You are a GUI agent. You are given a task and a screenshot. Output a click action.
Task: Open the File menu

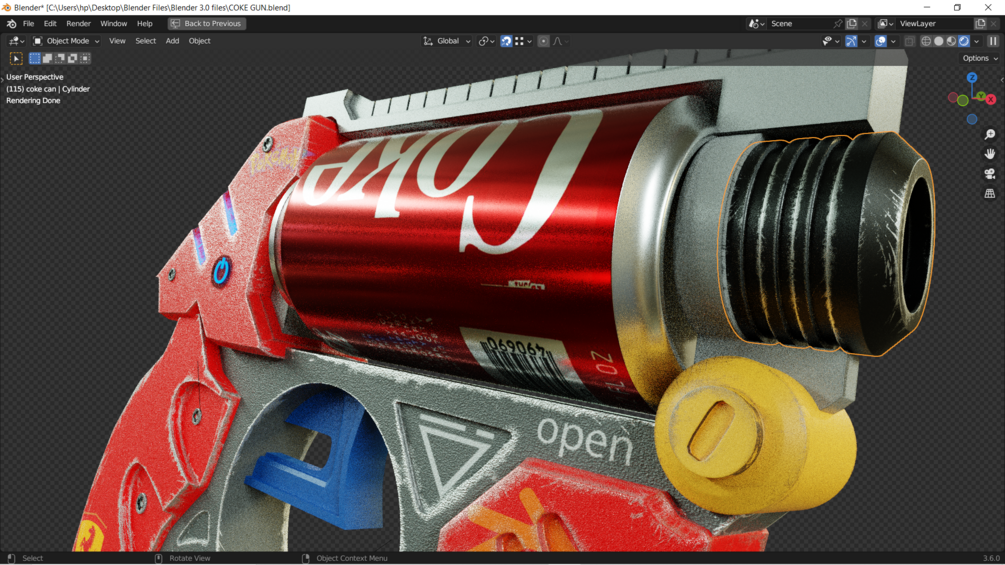tap(28, 24)
